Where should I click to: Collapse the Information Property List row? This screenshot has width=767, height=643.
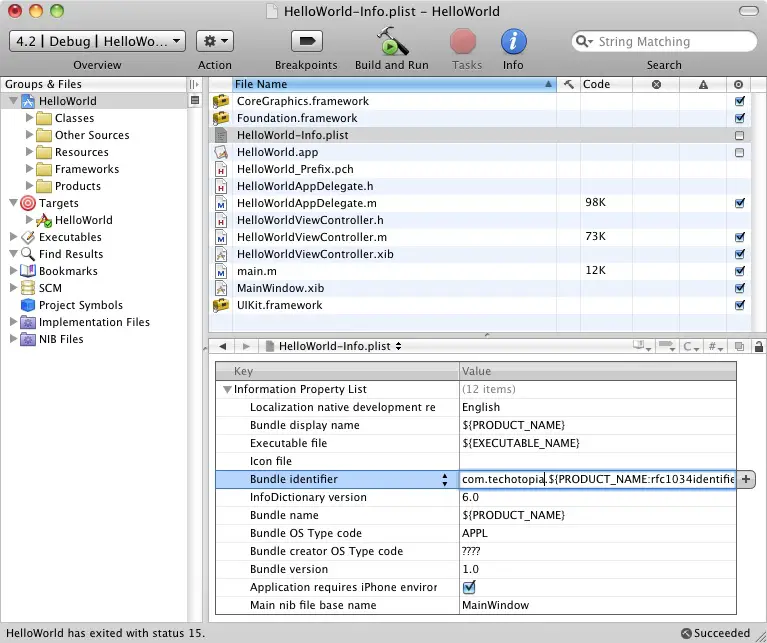(x=227, y=389)
